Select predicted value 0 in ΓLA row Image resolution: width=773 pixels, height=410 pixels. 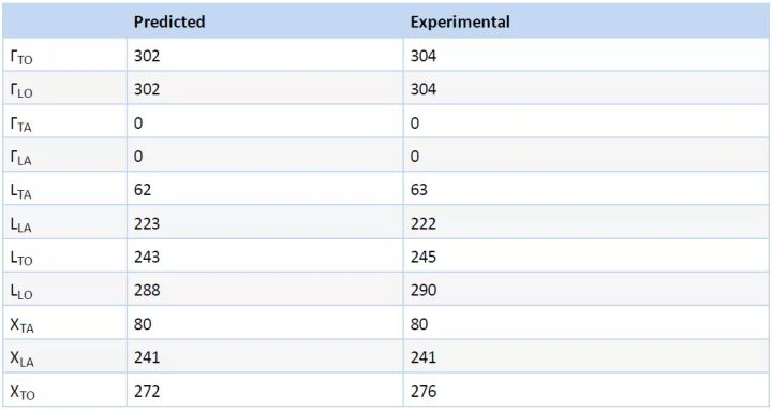click(139, 156)
